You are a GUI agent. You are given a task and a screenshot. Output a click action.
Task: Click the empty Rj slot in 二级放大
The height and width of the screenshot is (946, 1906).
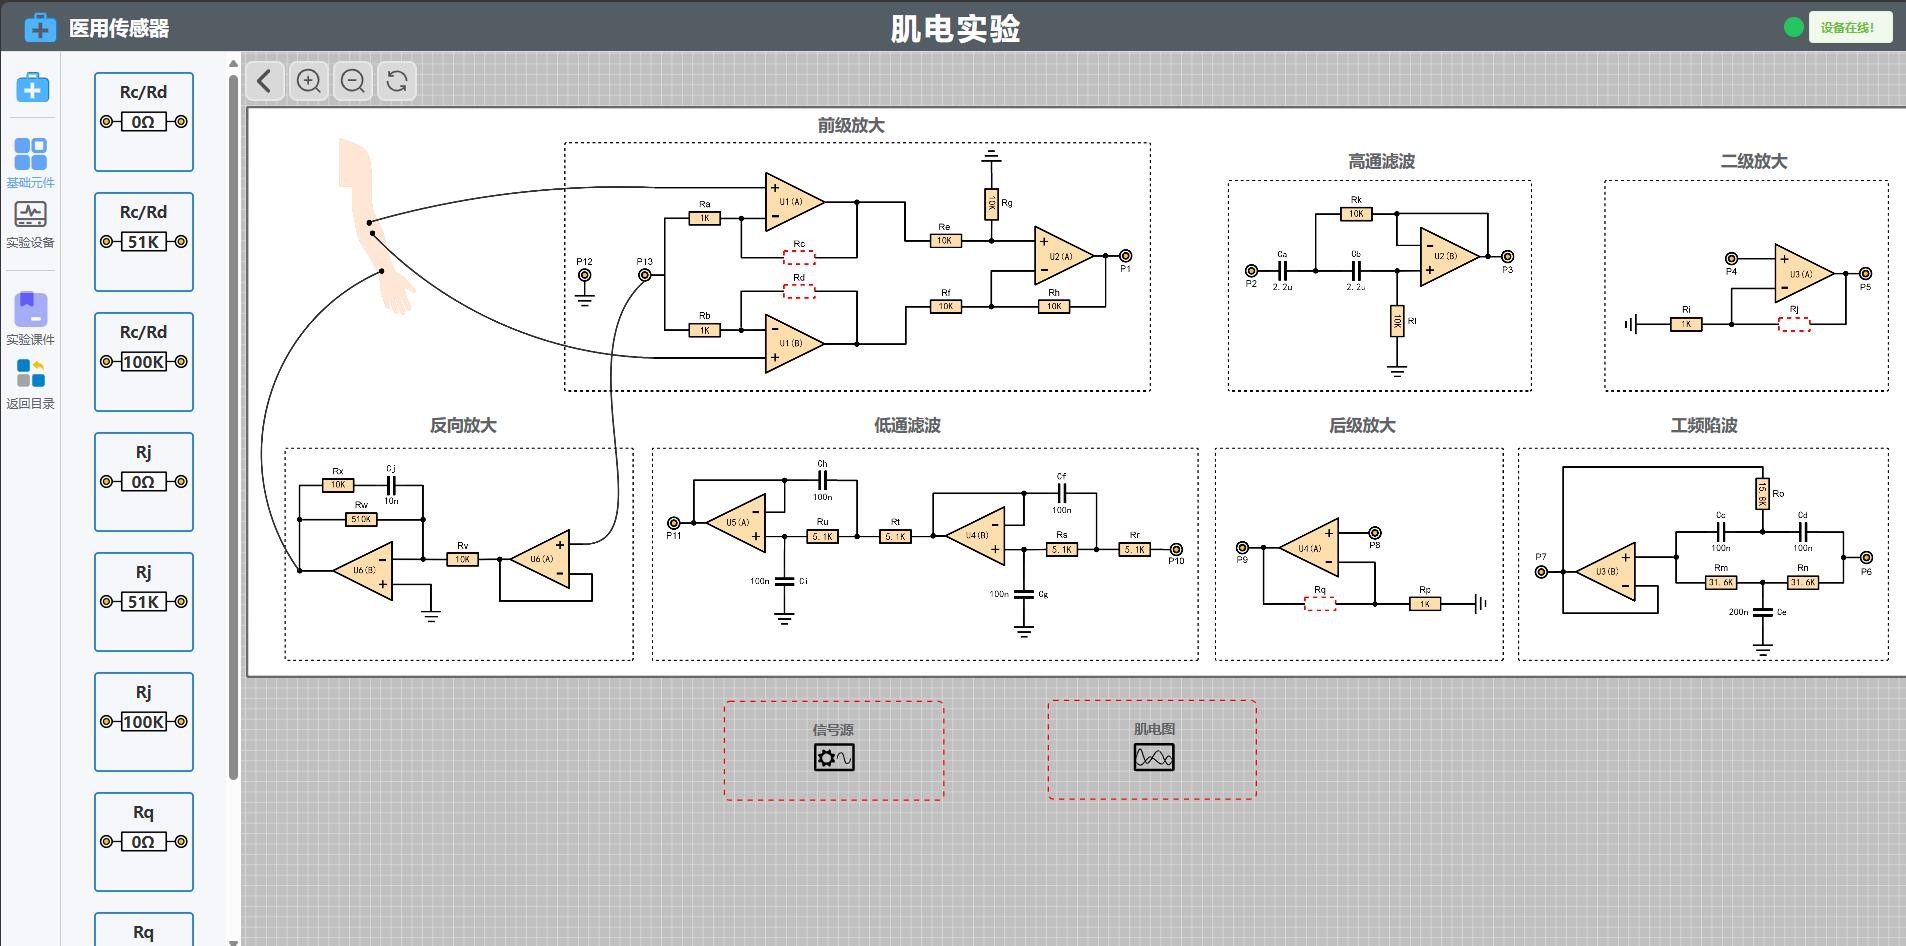1794,324
